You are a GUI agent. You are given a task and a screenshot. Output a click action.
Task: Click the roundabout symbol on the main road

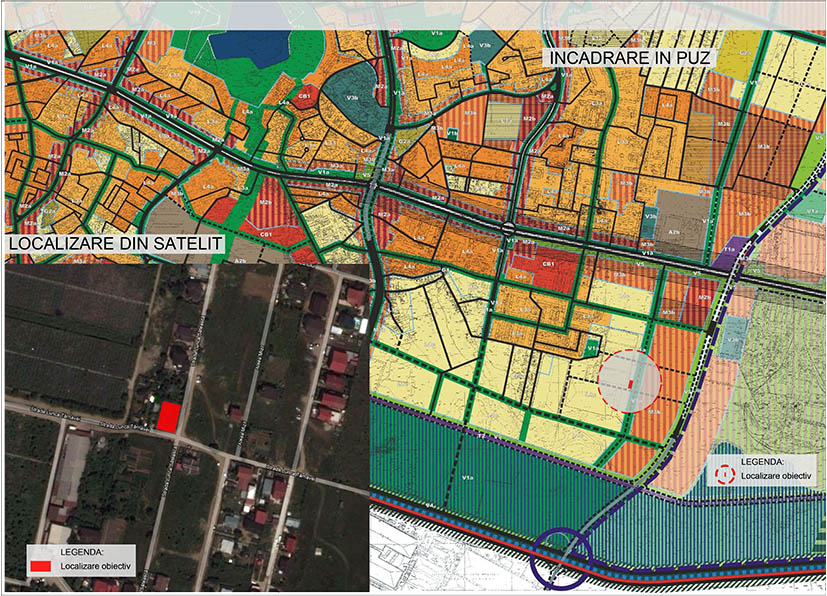tap(508, 229)
